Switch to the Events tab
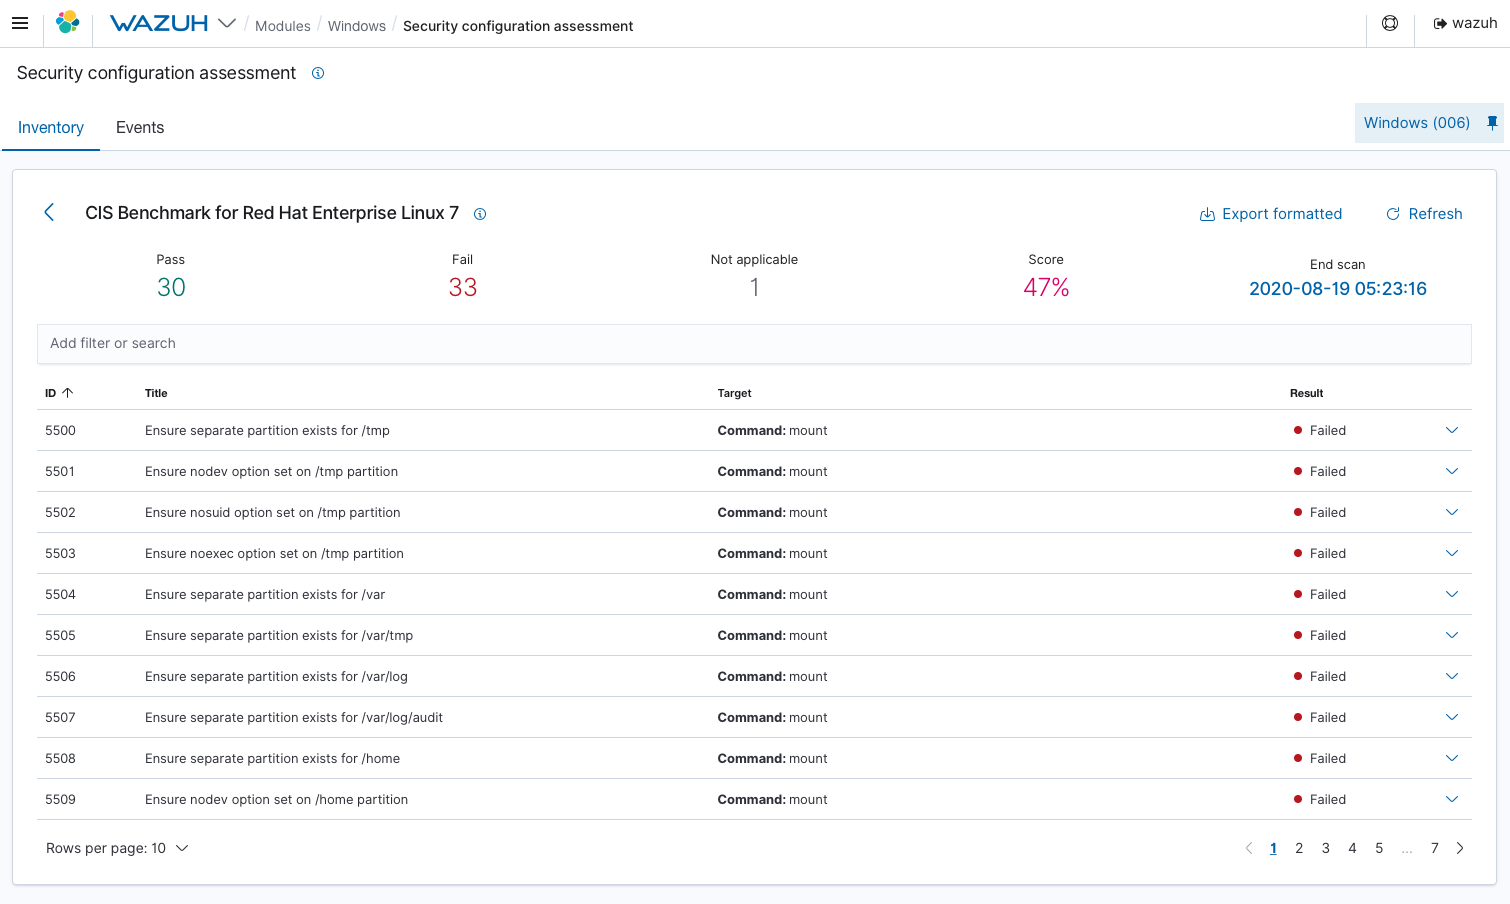 139,127
